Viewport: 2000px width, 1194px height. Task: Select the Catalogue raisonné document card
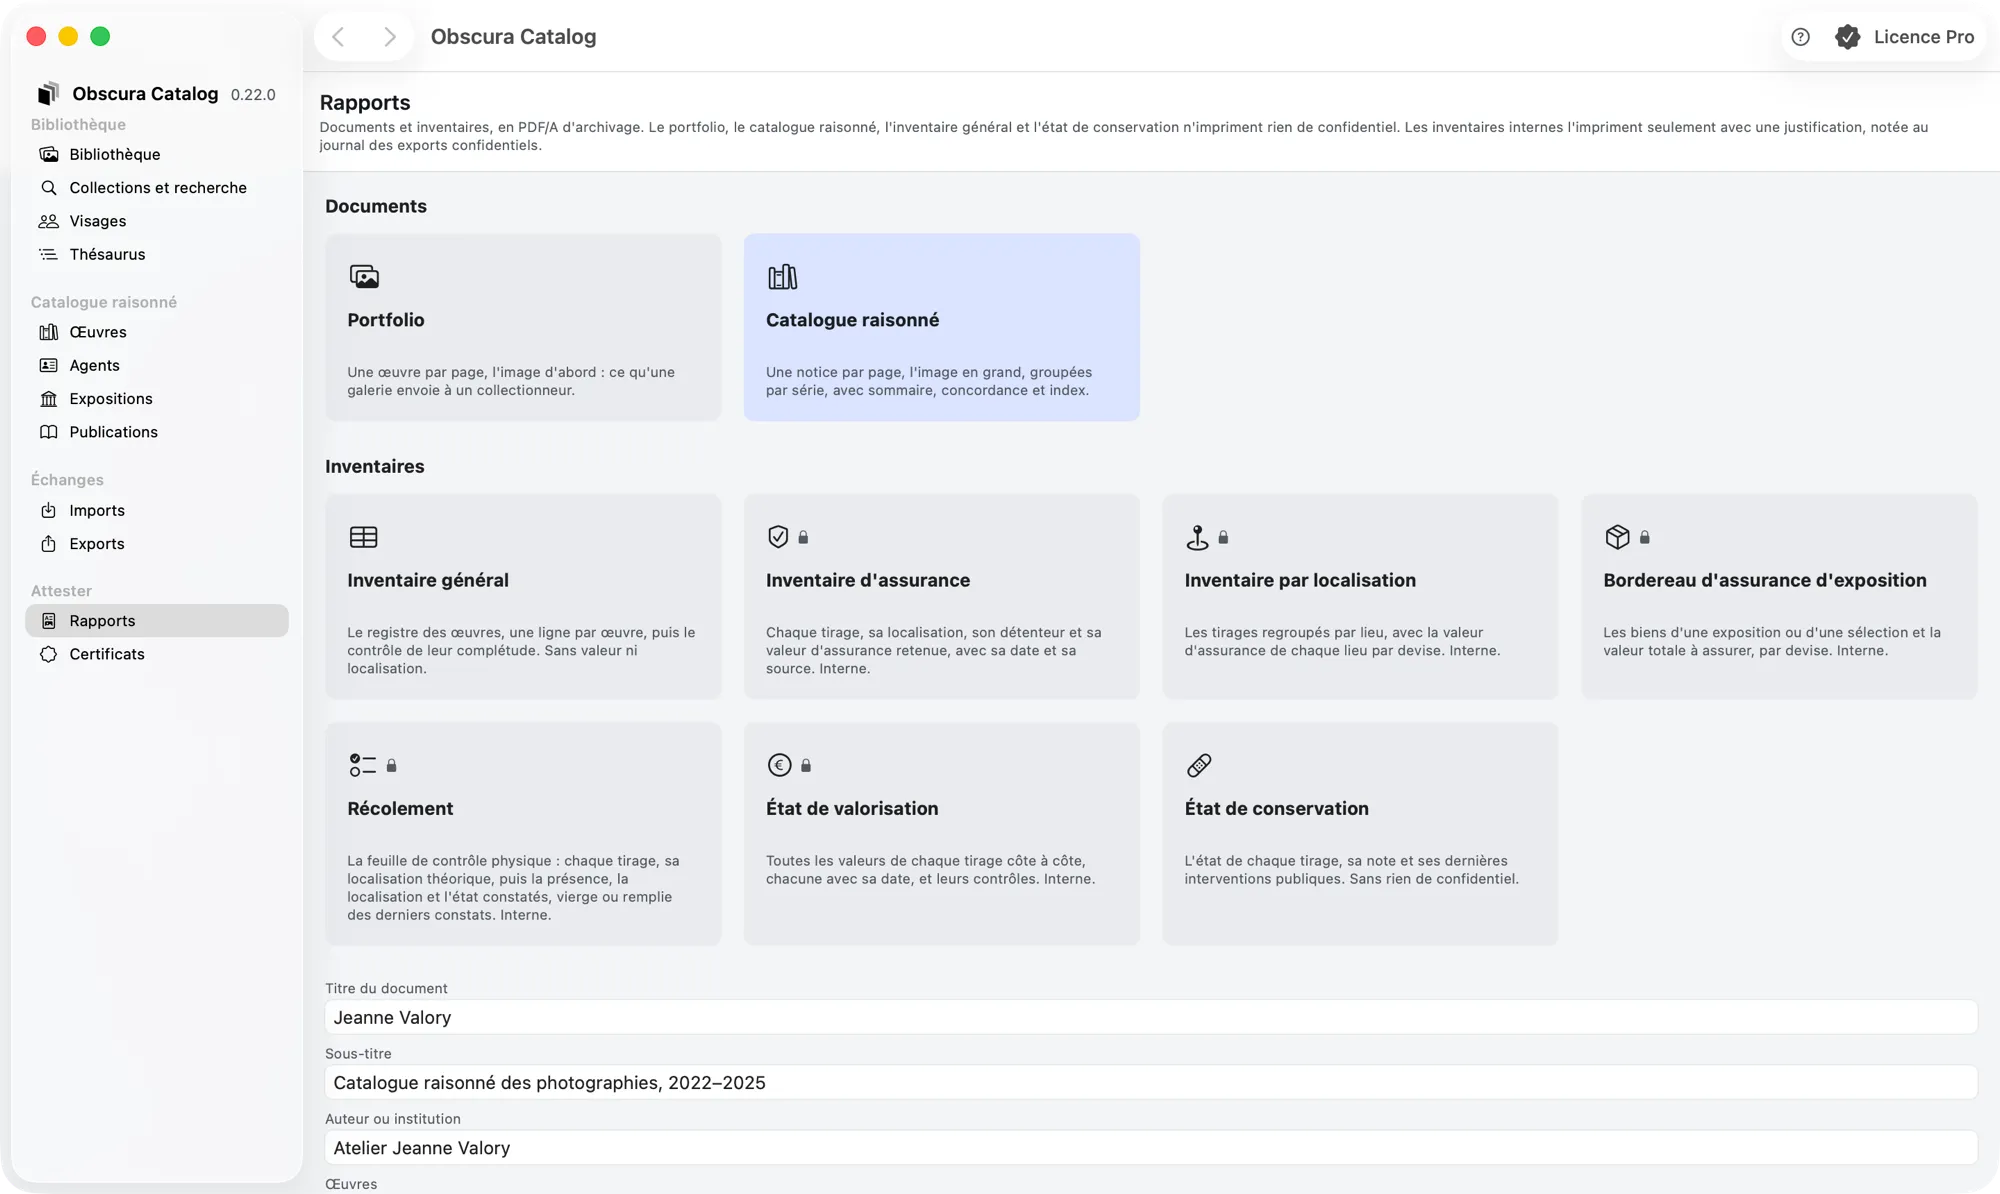click(941, 327)
